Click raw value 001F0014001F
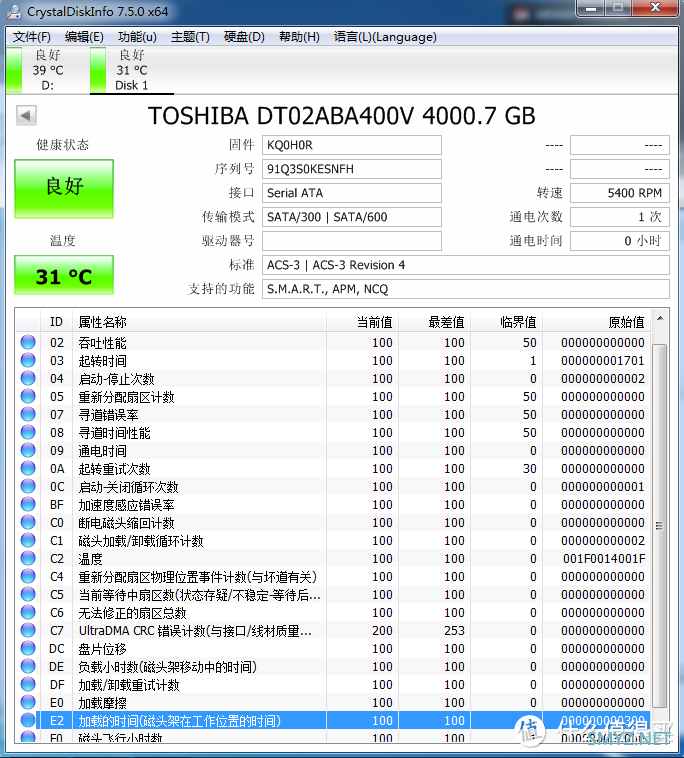684x758 pixels. click(604, 558)
